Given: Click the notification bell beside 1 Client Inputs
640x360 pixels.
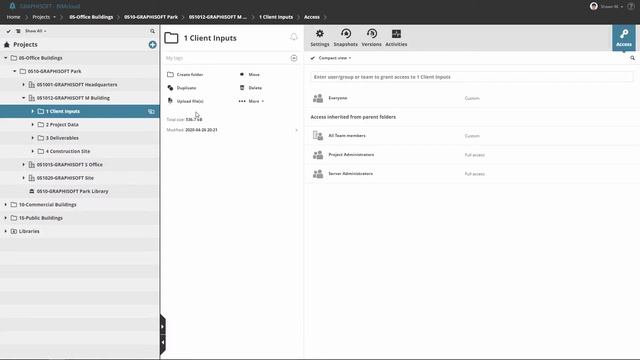Looking at the screenshot, I should (x=293, y=37).
